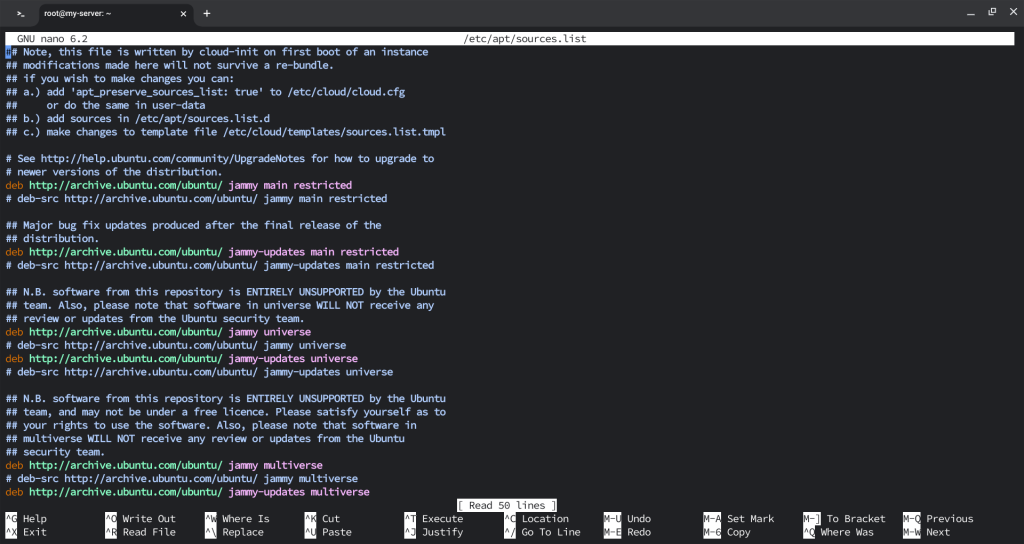The height and width of the screenshot is (544, 1024).
Task: Click the ^G Help shortcut label
Action: [26, 519]
